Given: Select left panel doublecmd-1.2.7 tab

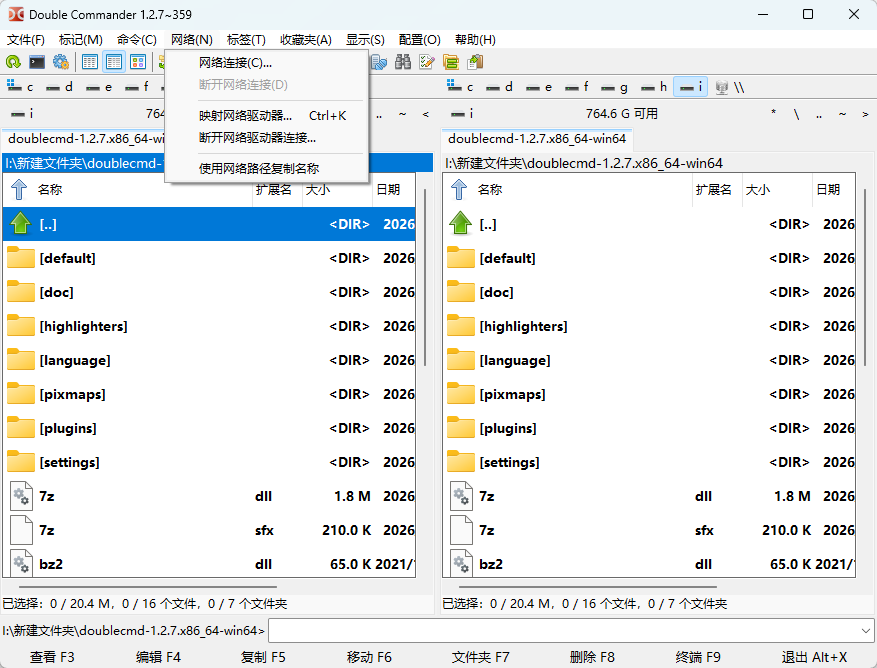Looking at the screenshot, I should [x=84, y=139].
